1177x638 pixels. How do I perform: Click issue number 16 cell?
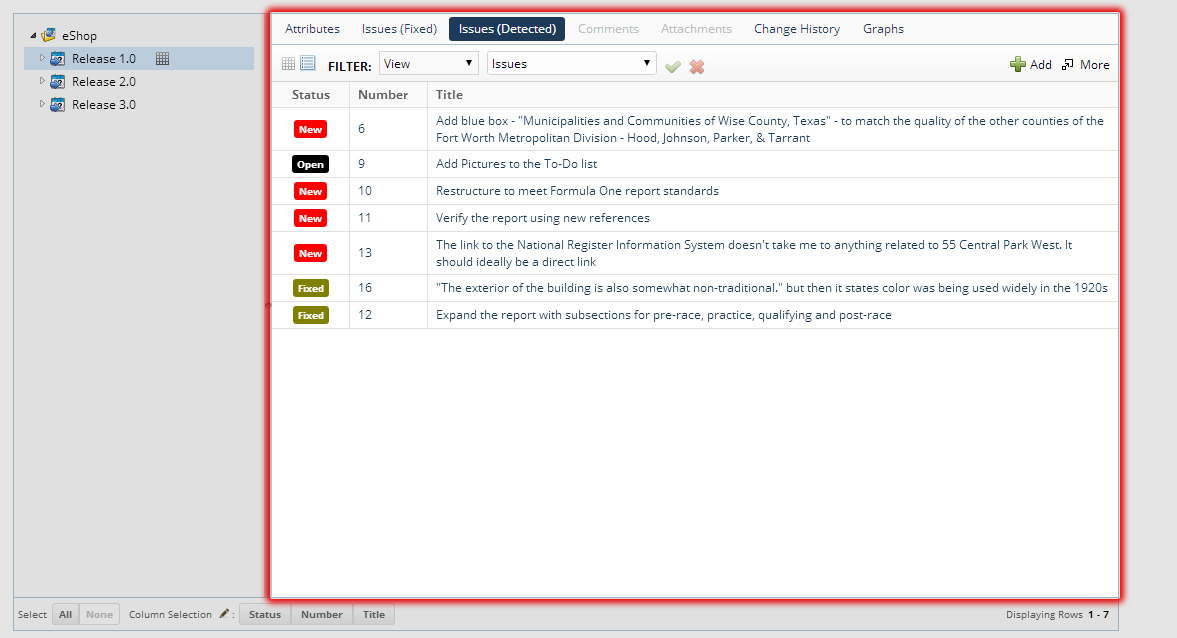pos(388,287)
